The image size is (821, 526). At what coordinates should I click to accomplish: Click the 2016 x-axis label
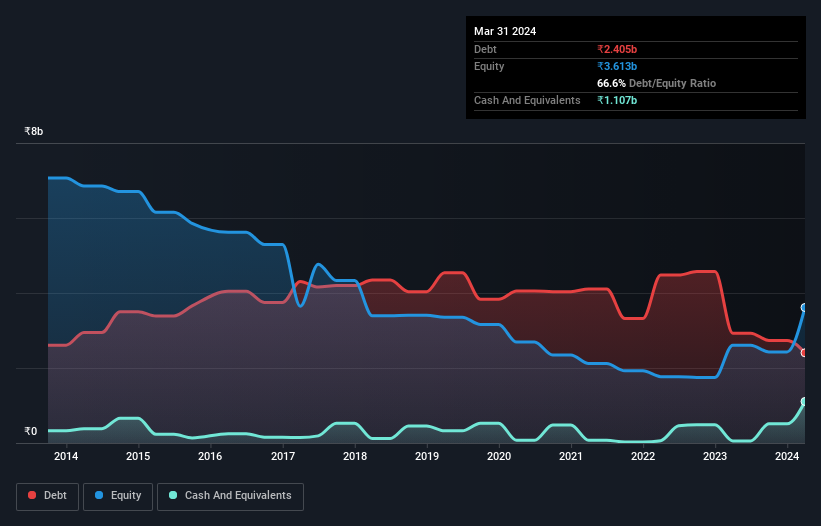tap(210, 456)
